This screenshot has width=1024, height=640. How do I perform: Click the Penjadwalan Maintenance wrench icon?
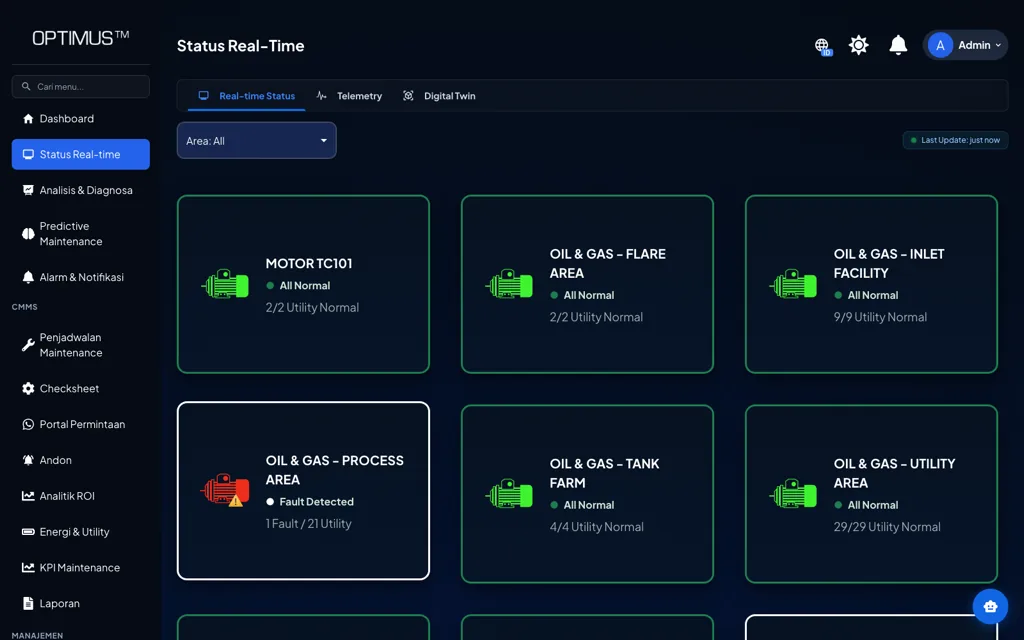pyautogui.click(x=28, y=345)
